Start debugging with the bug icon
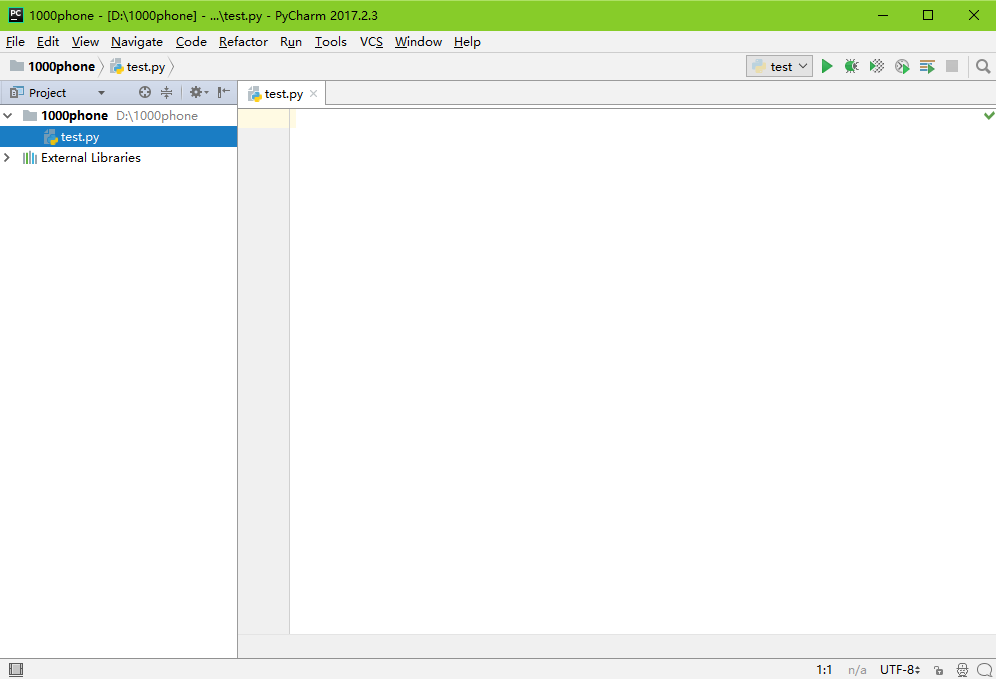Screen dimensions: 996x679 click(851, 66)
